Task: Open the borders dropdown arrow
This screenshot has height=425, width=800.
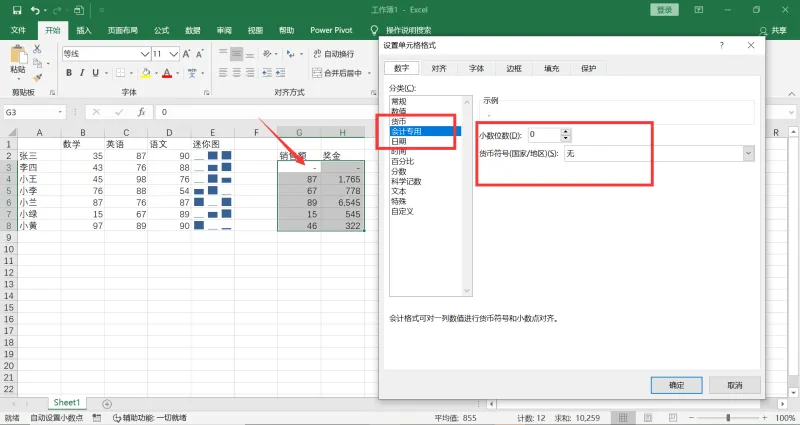Action: (131, 73)
